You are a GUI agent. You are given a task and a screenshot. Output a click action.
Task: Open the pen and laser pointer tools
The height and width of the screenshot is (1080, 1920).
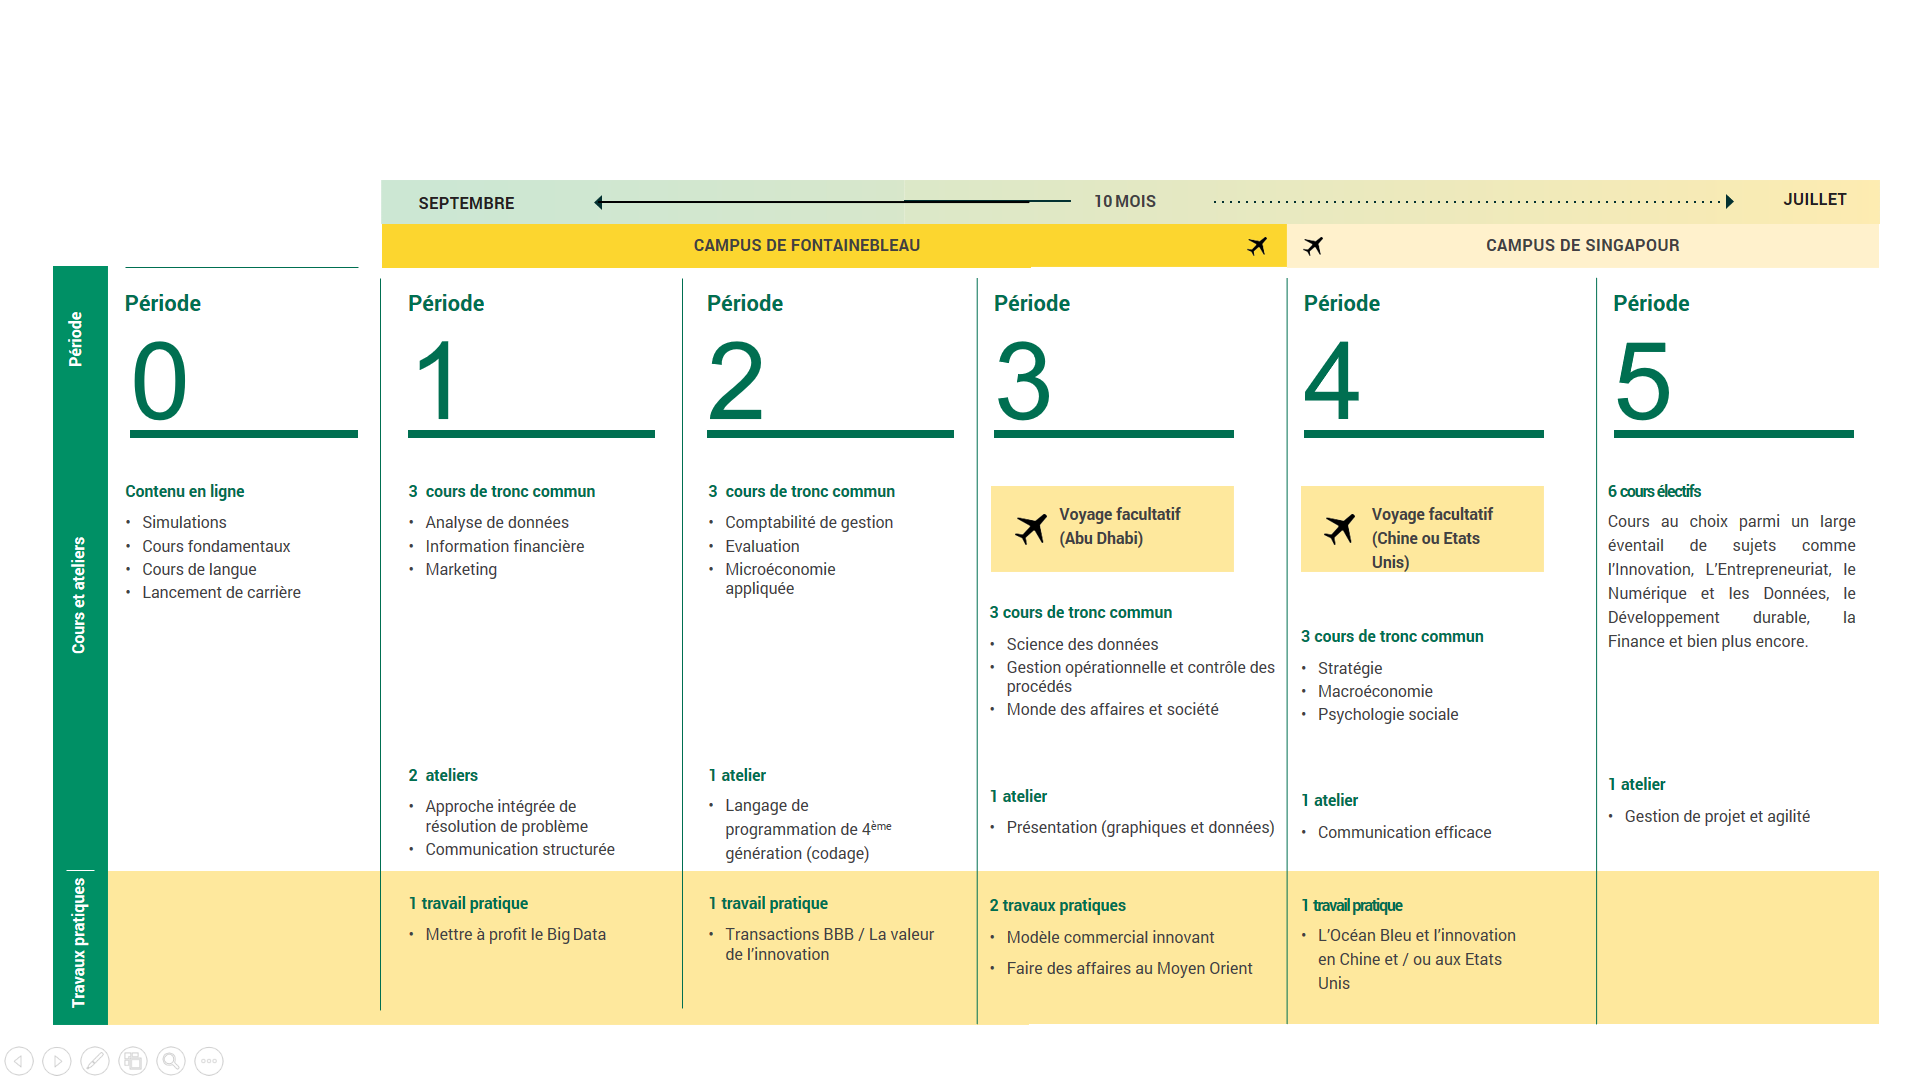pyautogui.click(x=95, y=1061)
